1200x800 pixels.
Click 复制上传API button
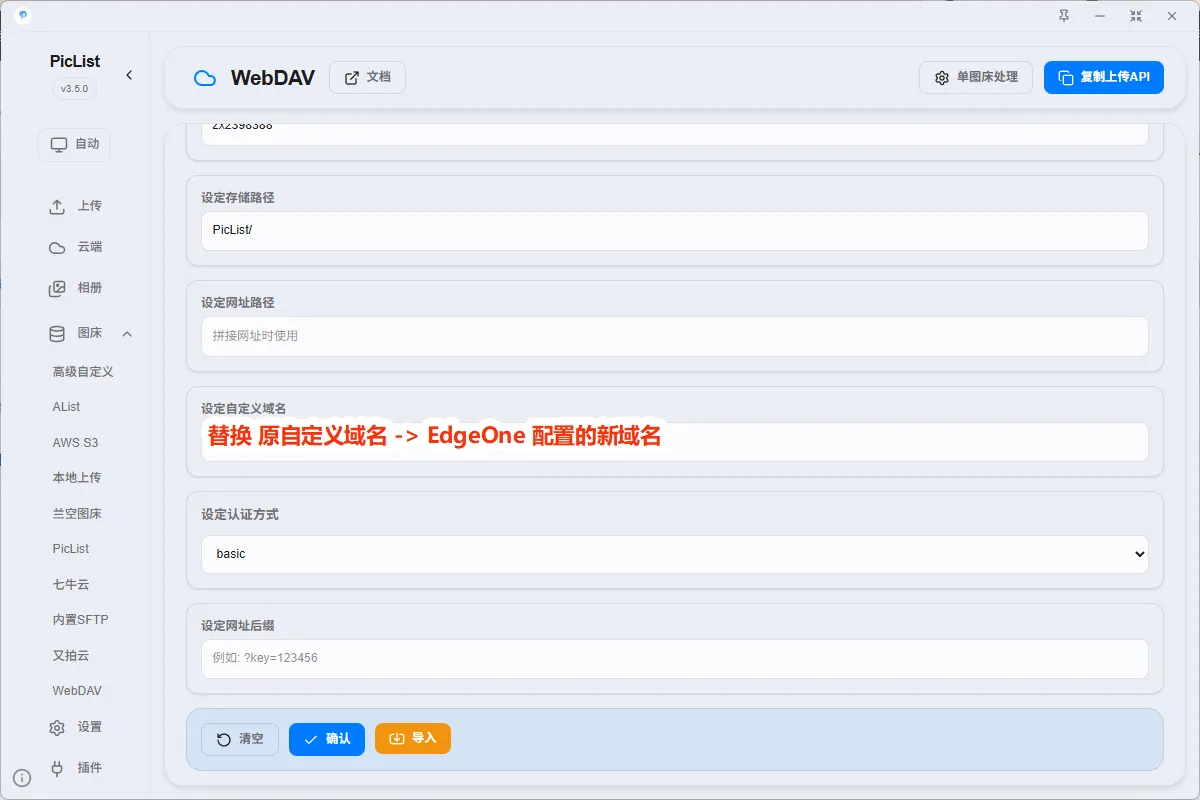tap(1104, 77)
